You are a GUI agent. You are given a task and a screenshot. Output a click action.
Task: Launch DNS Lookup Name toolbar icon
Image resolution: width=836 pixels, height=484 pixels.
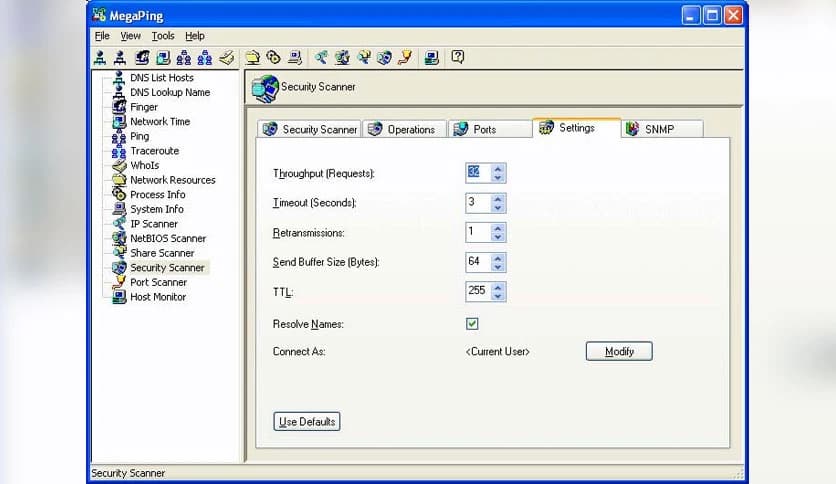click(x=120, y=57)
